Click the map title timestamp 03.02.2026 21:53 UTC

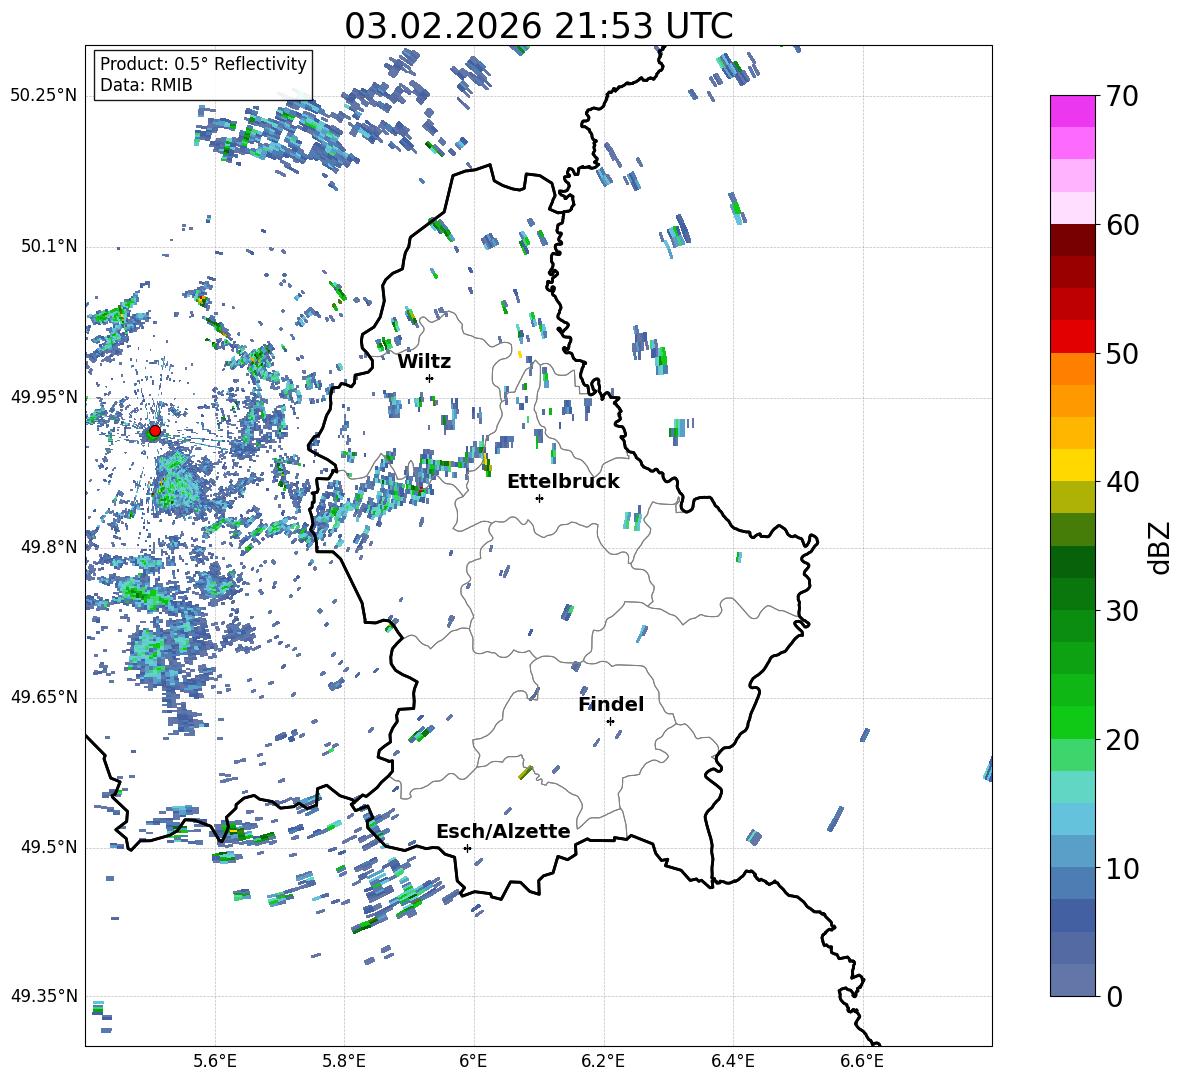538,26
